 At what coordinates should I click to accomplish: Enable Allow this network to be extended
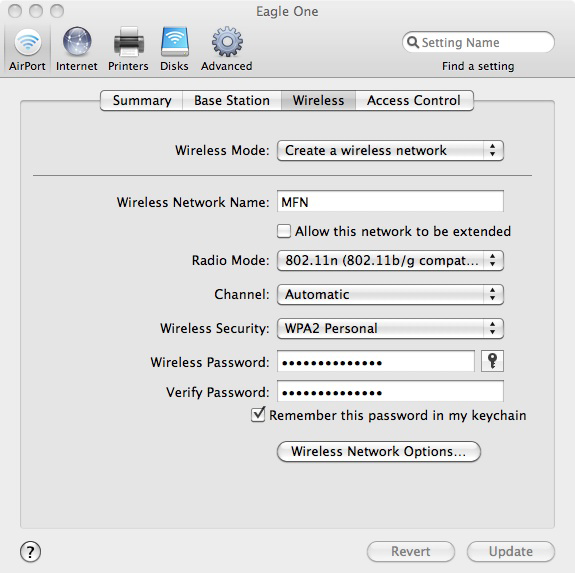tap(284, 231)
